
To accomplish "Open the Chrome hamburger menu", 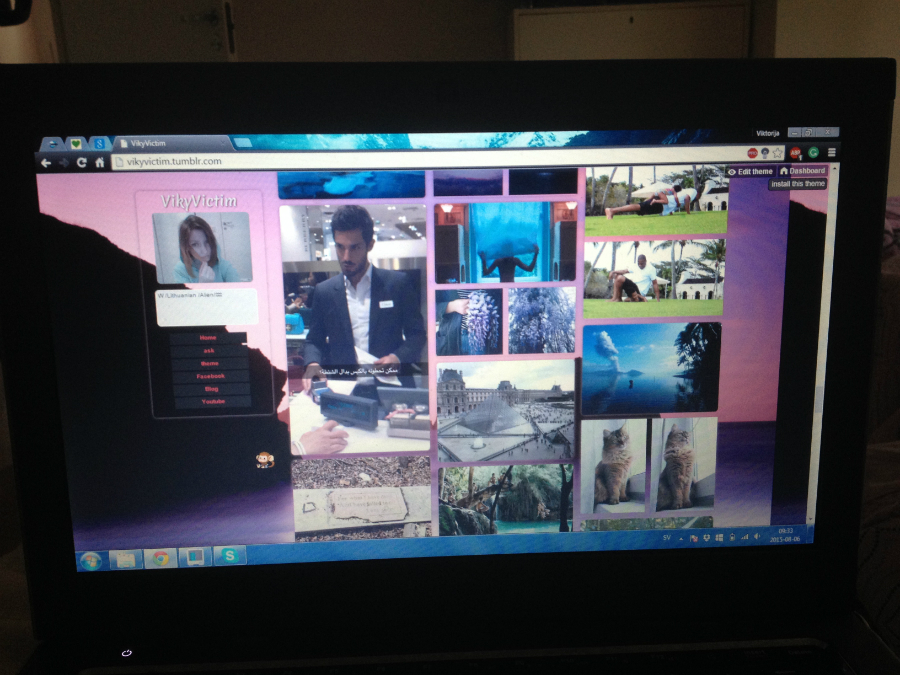I will click(831, 152).
